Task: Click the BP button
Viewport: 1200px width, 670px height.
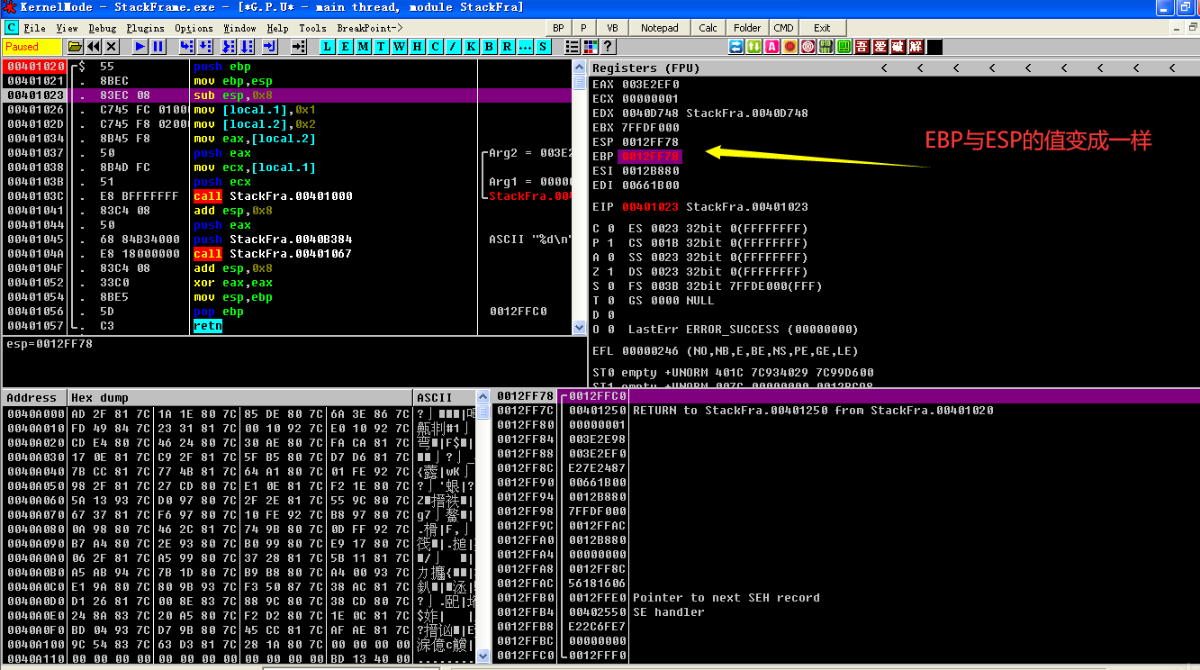Action: (x=559, y=28)
